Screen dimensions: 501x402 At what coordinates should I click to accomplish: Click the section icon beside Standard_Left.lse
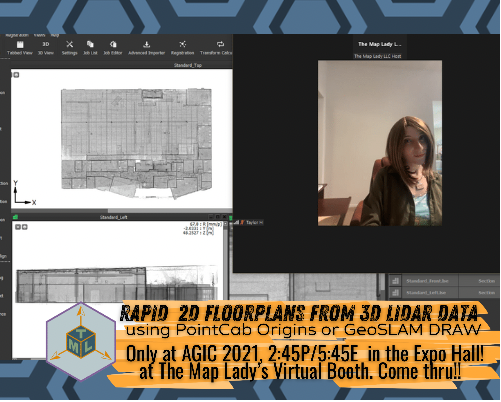tap(395, 293)
